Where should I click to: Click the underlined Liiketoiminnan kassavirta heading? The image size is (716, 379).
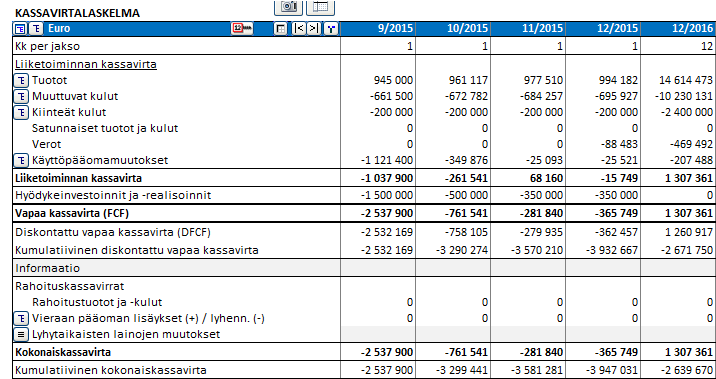tap(86, 64)
